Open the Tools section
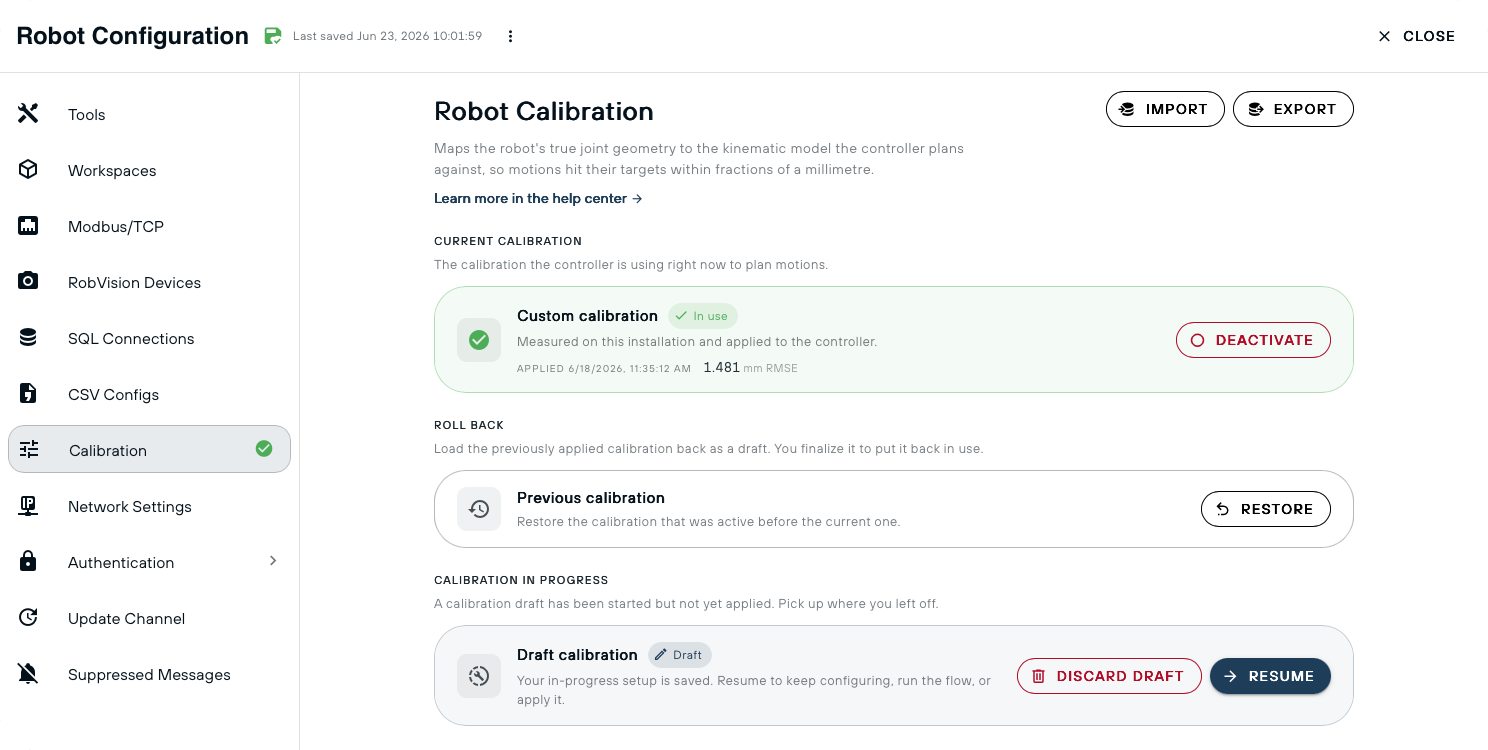The image size is (1488, 750). point(150,114)
